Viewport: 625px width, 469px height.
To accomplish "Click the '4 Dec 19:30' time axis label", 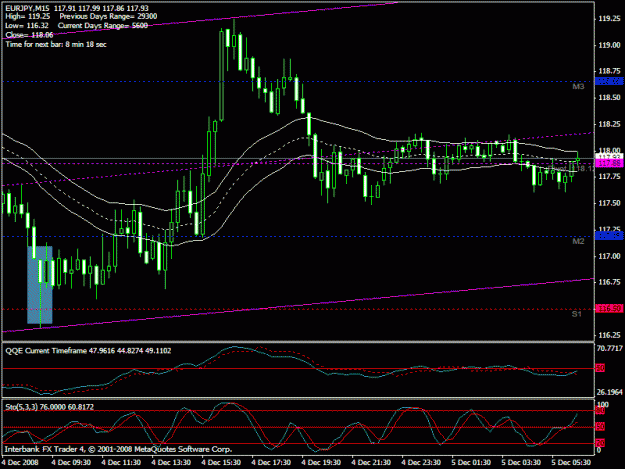I will coord(321,462).
